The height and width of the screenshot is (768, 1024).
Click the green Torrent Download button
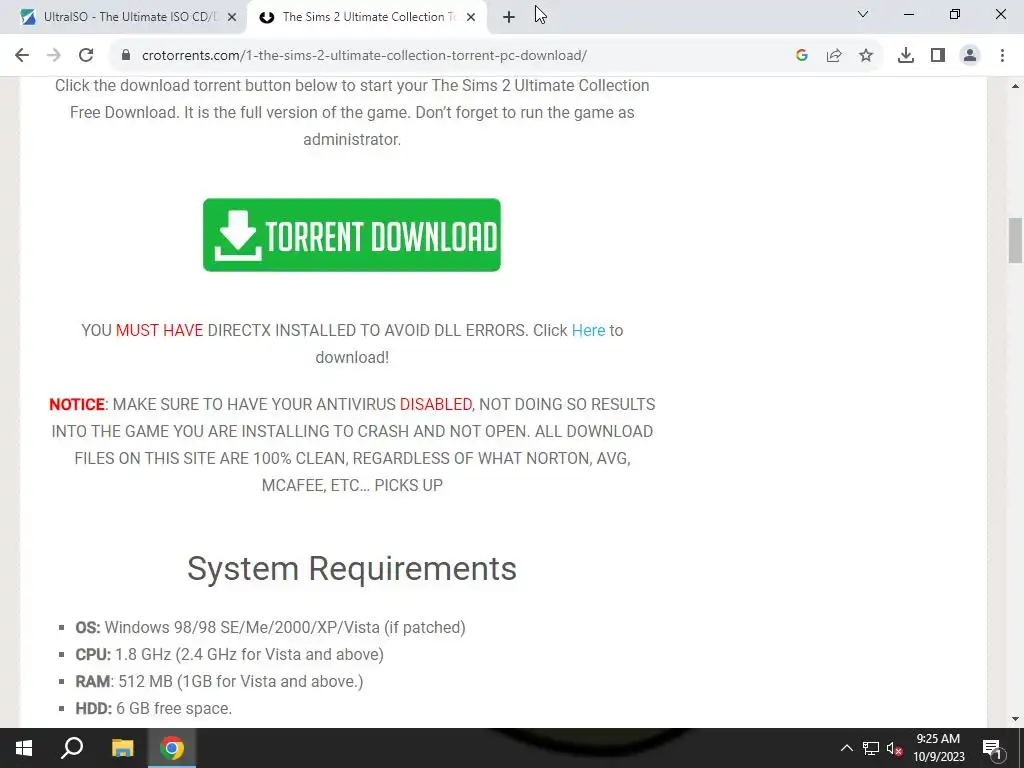352,235
